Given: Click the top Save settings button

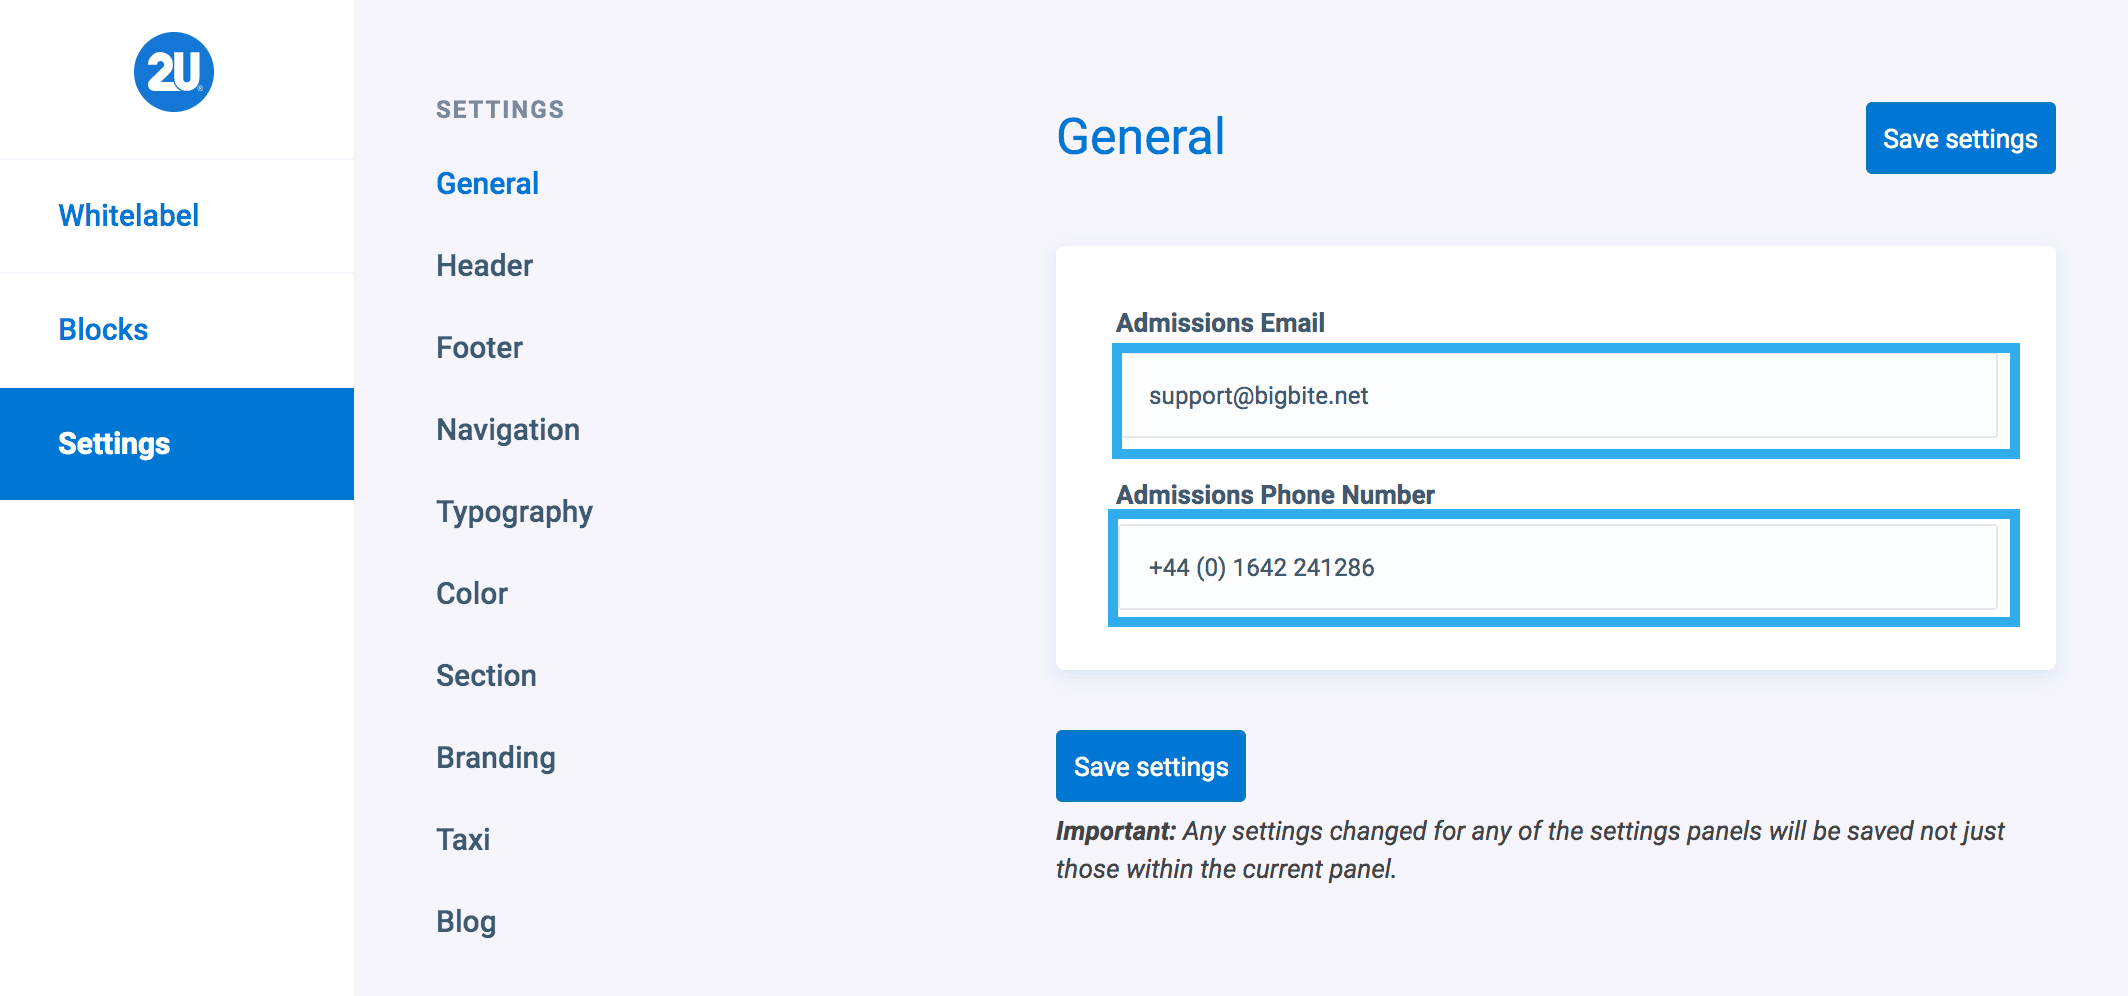Looking at the screenshot, I should [1960, 138].
